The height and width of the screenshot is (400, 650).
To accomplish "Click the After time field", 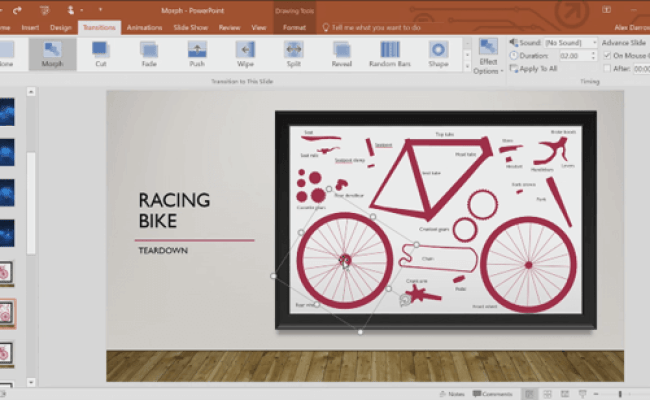I will (x=642, y=69).
